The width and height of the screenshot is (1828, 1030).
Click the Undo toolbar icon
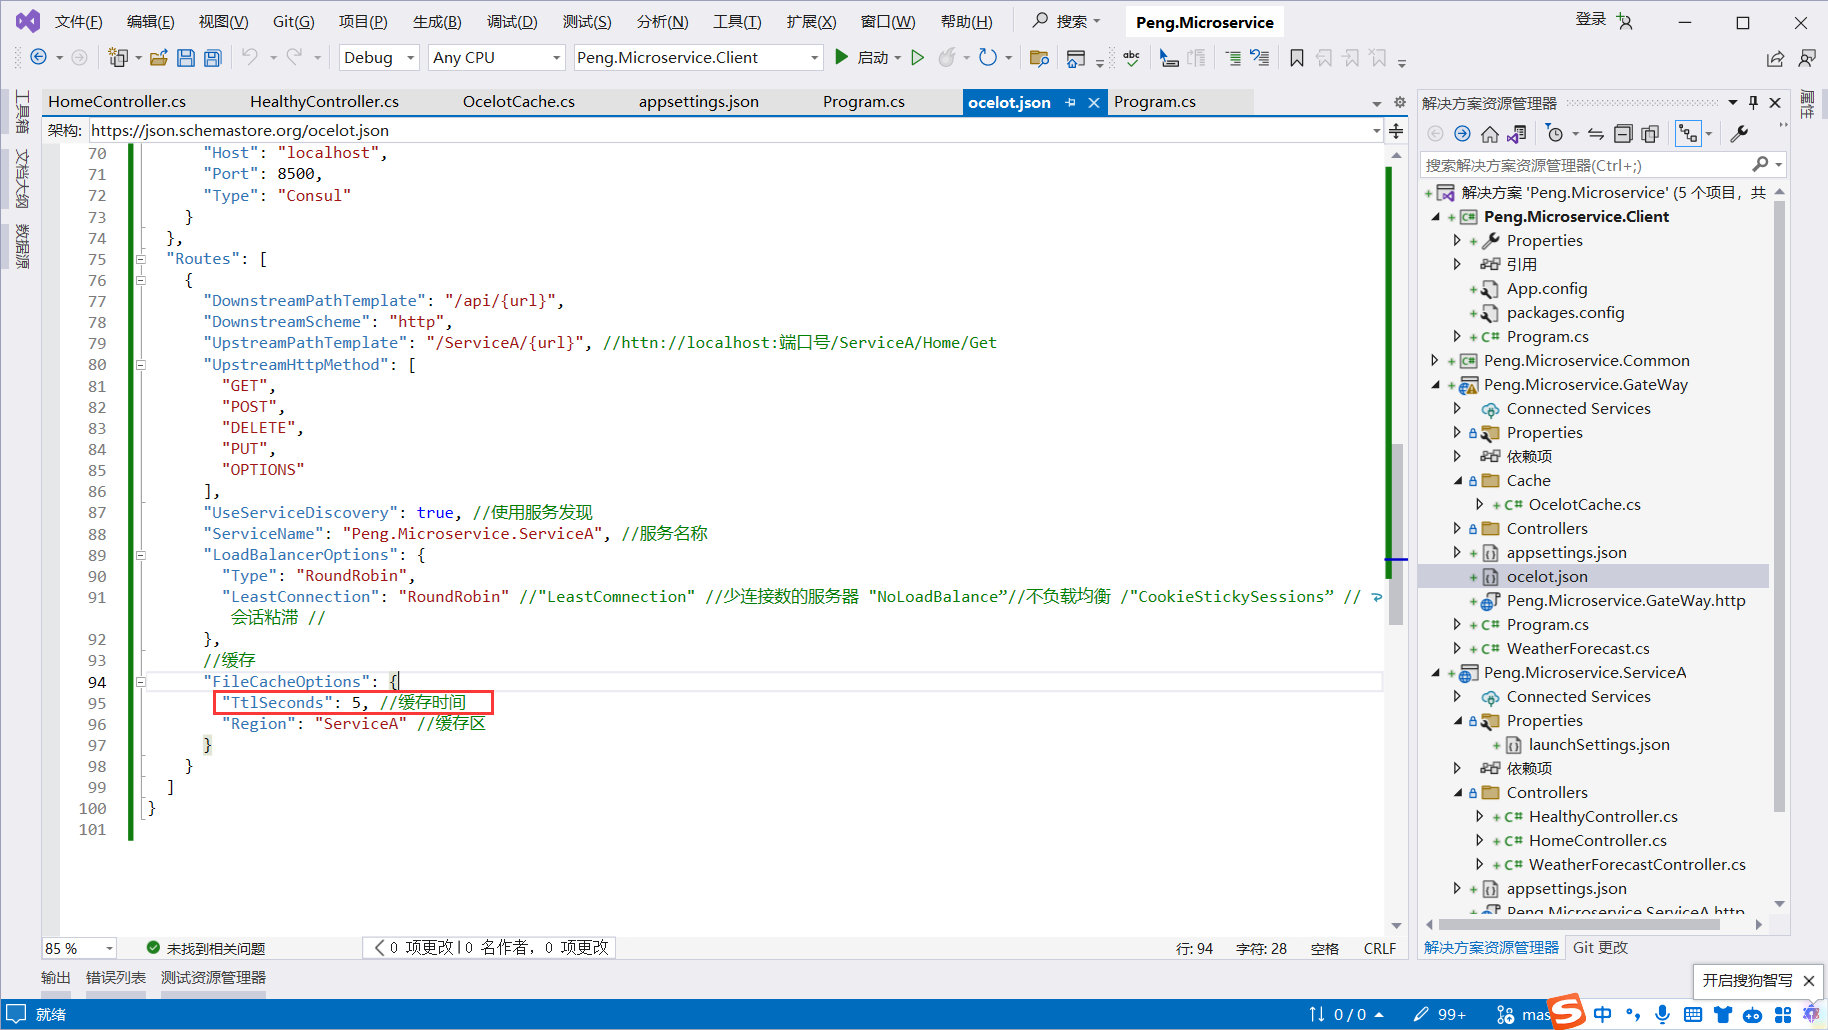(250, 57)
